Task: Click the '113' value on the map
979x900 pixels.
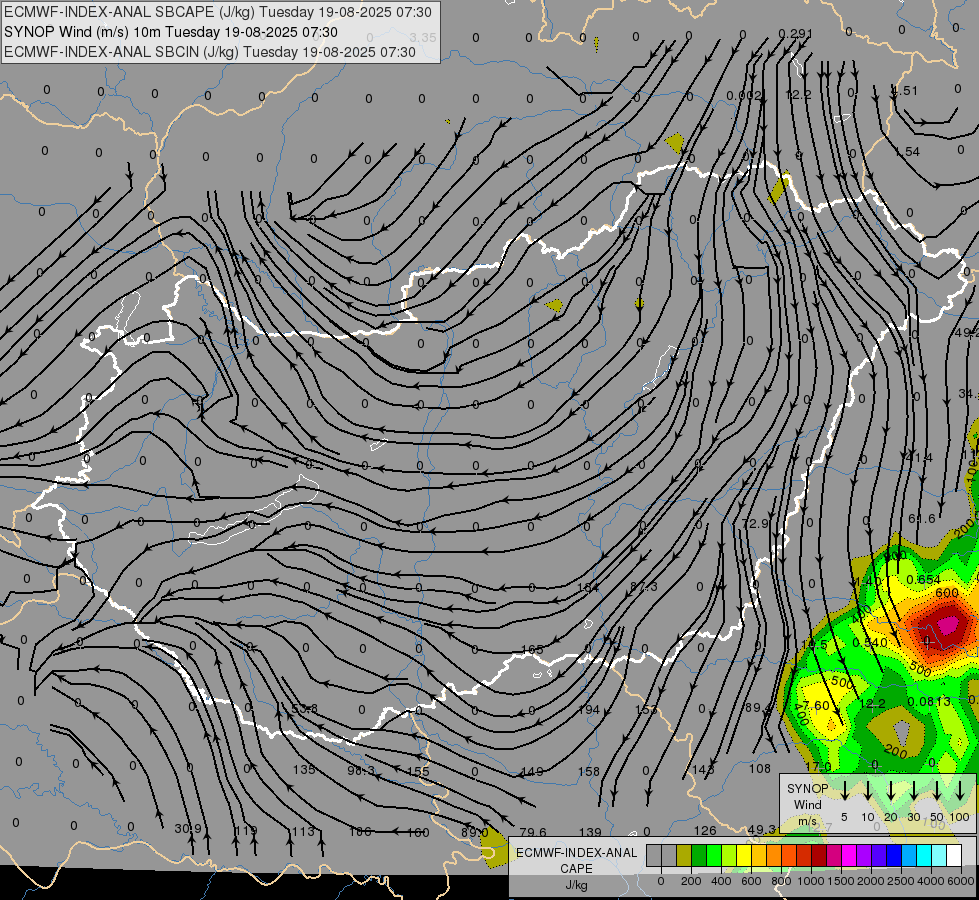Action: pyautogui.click(x=303, y=831)
